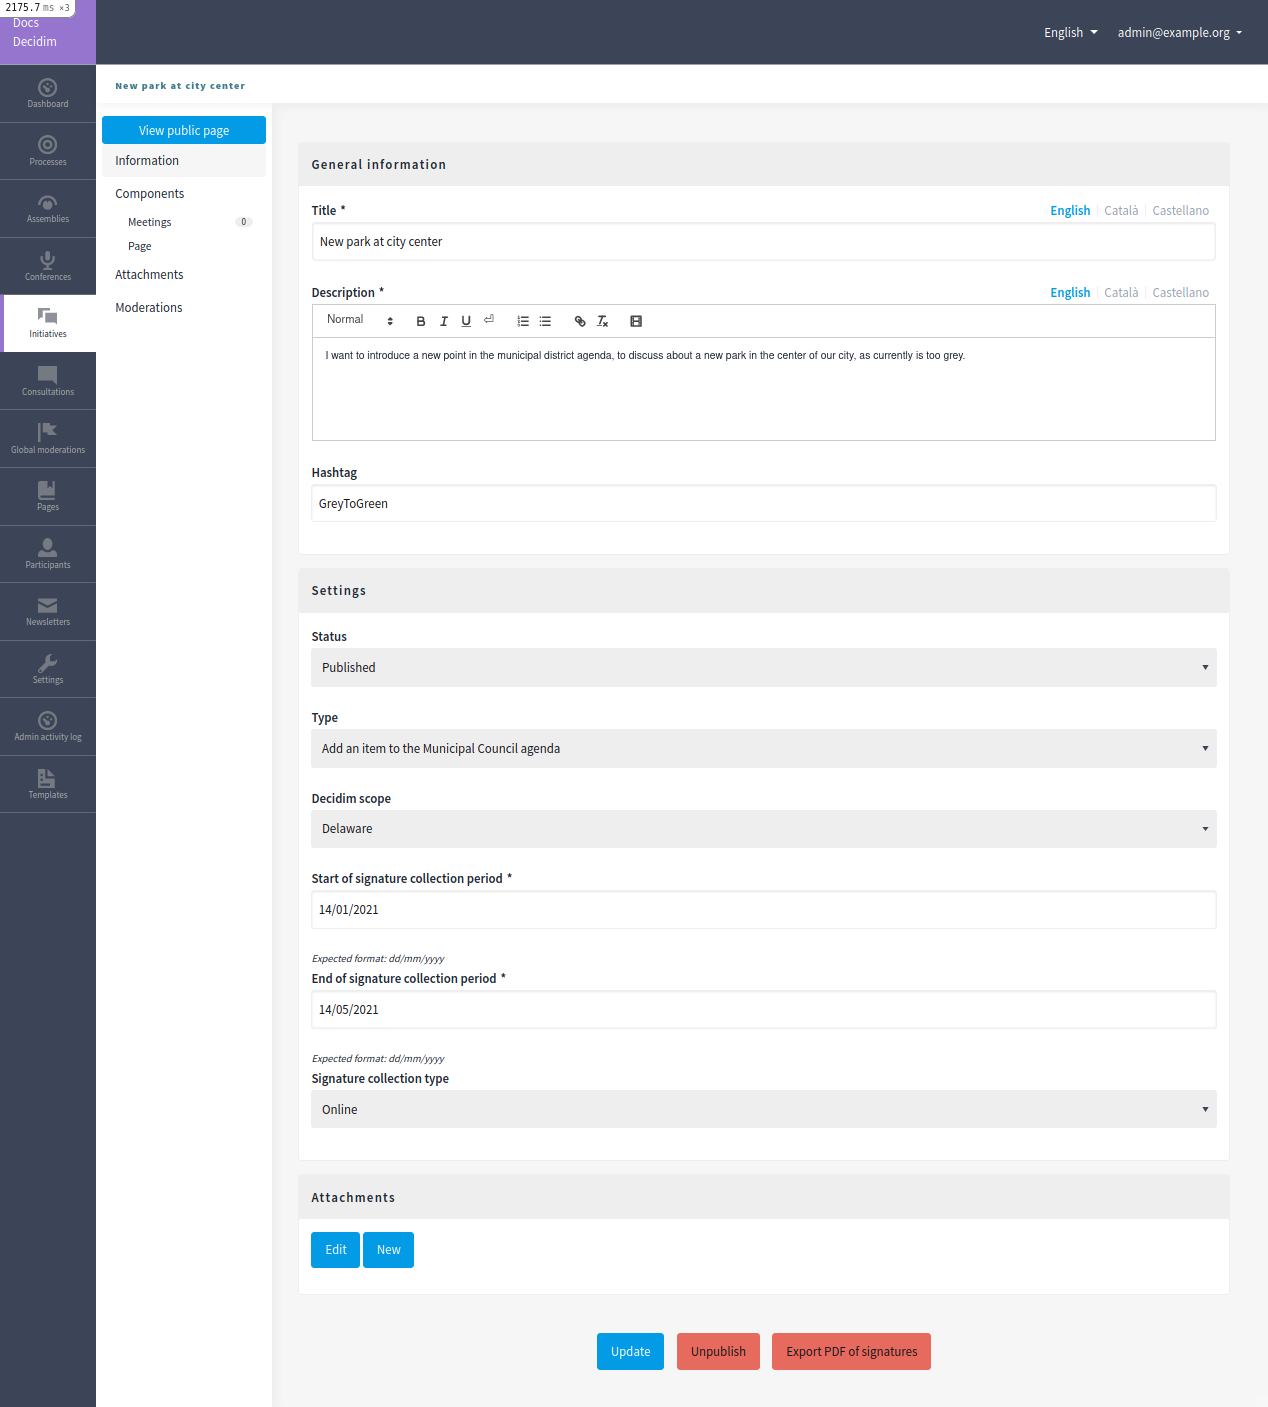Insert link in description editor

(x=580, y=321)
